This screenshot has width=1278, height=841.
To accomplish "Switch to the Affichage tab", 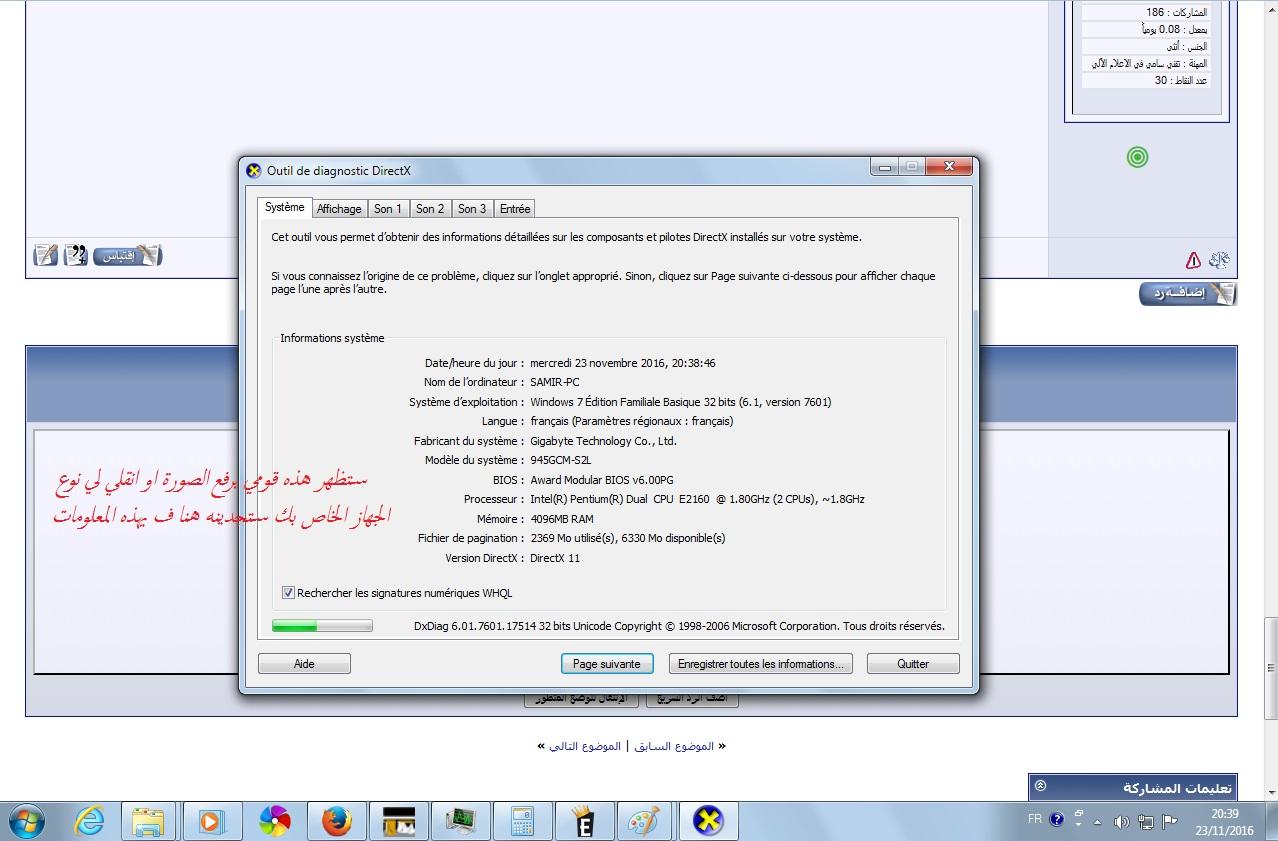I will [339, 209].
